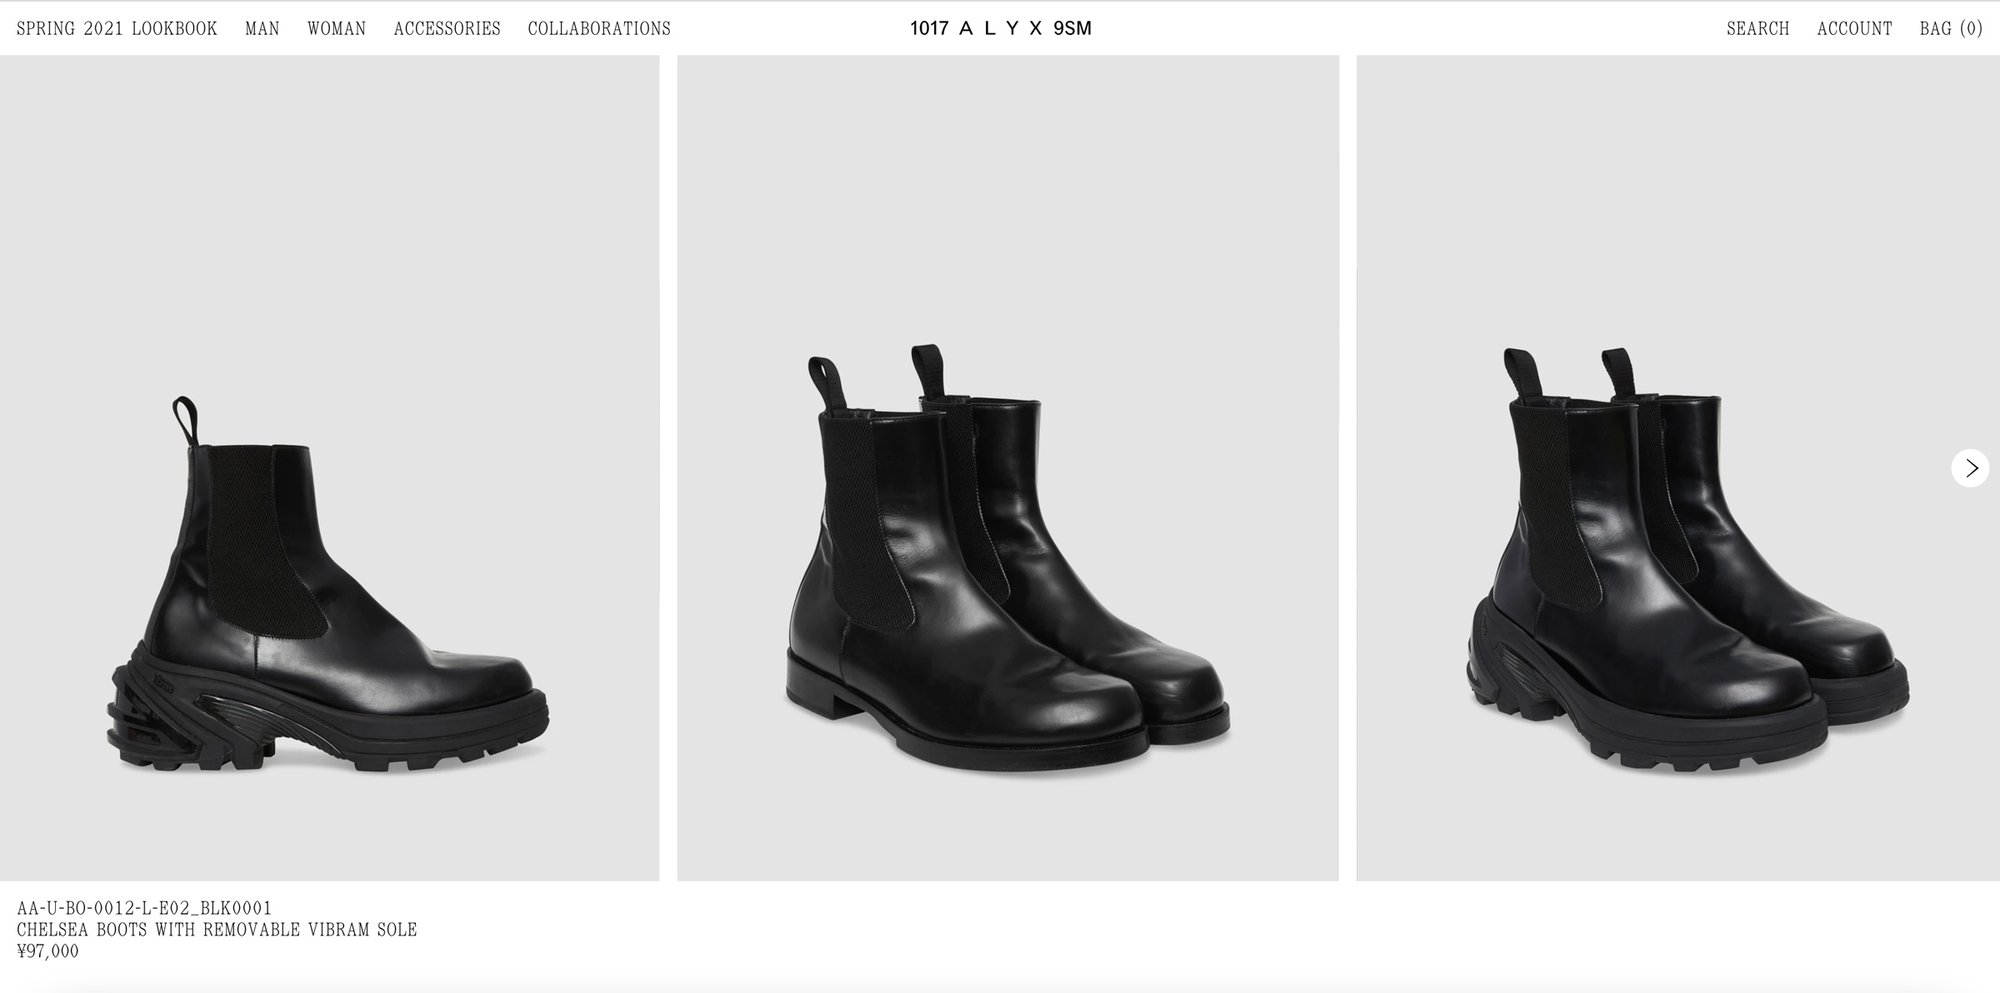
Task: Expand the Woman category menu
Action: (x=336, y=28)
